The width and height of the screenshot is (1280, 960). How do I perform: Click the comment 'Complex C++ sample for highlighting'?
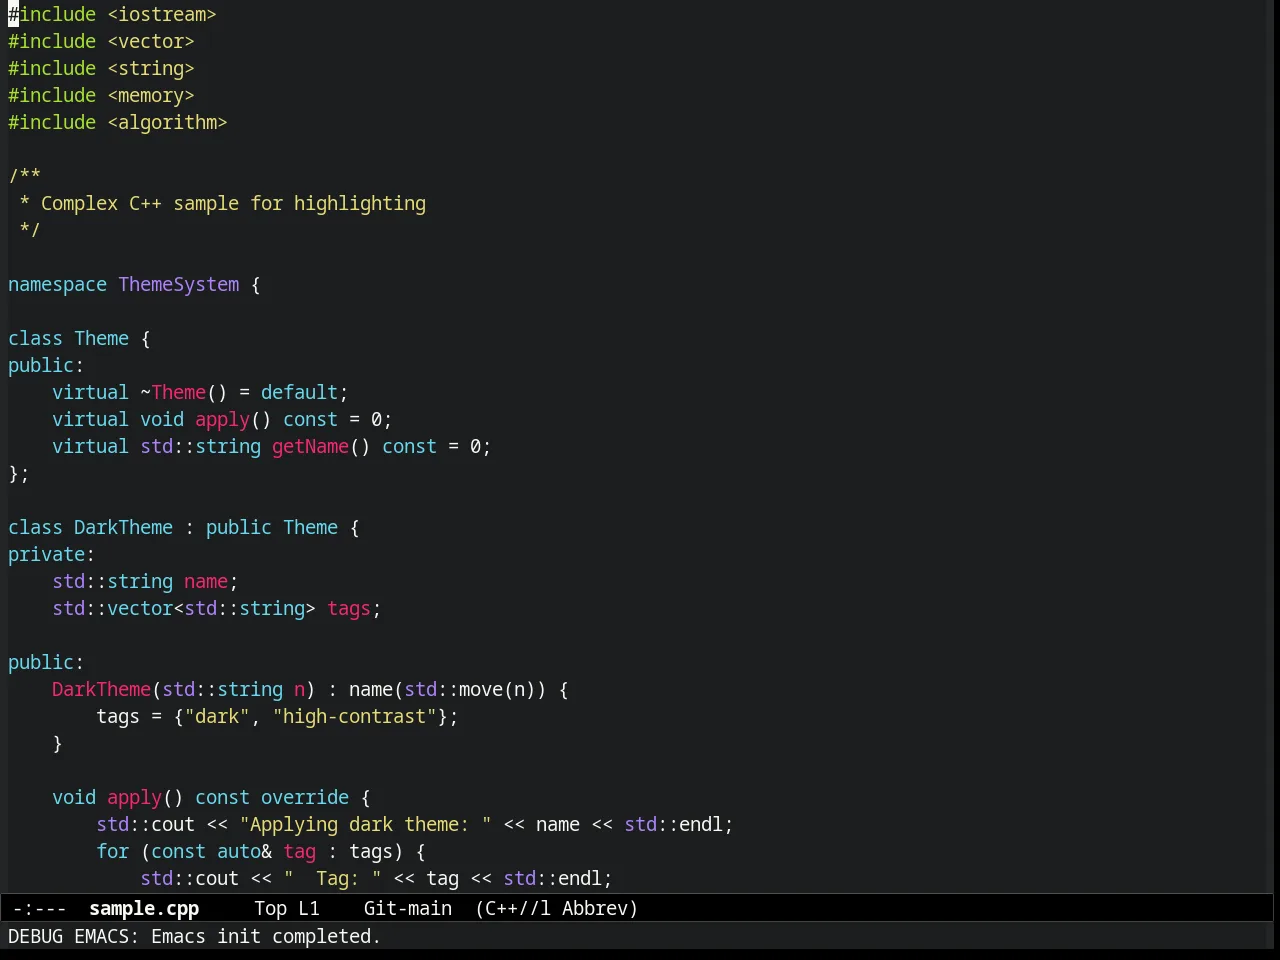pos(233,203)
